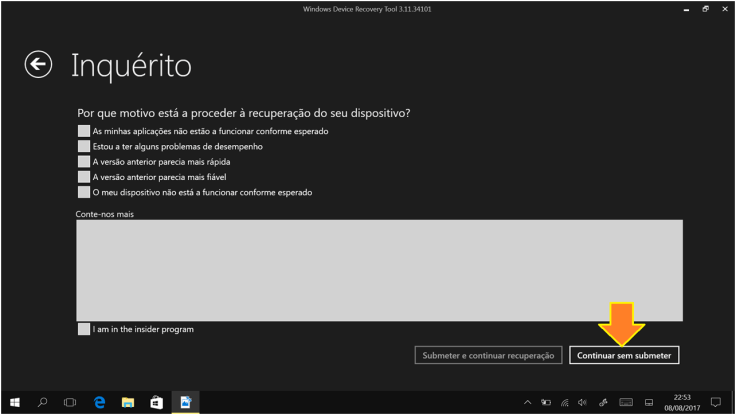Open the Windows Start menu

(x=15, y=402)
